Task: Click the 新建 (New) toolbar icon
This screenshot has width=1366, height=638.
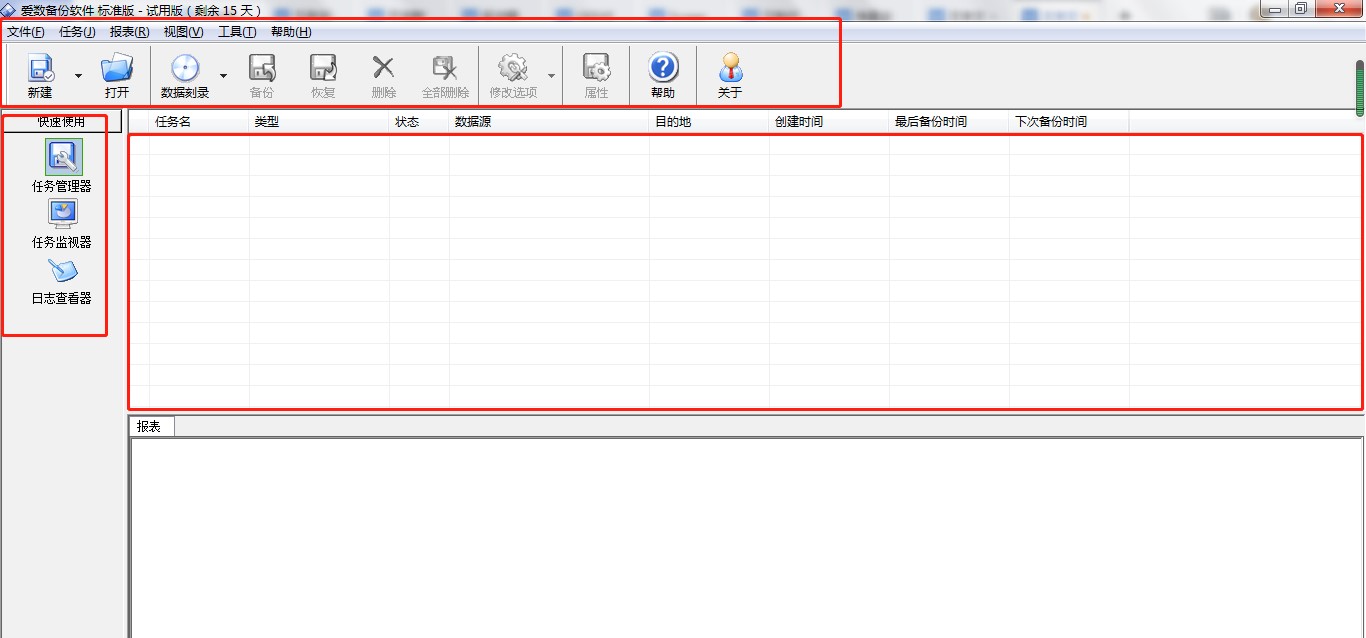Action: pos(40,68)
